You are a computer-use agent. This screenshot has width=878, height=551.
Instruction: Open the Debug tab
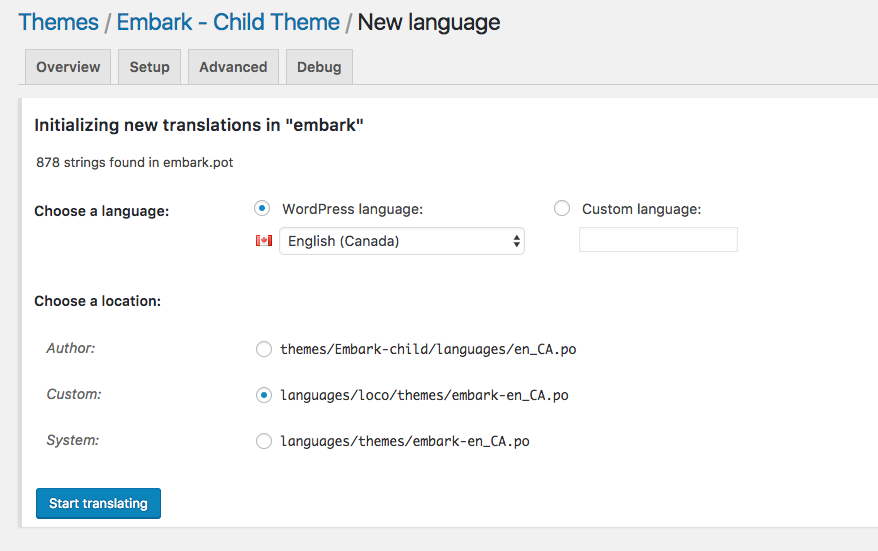pos(319,67)
